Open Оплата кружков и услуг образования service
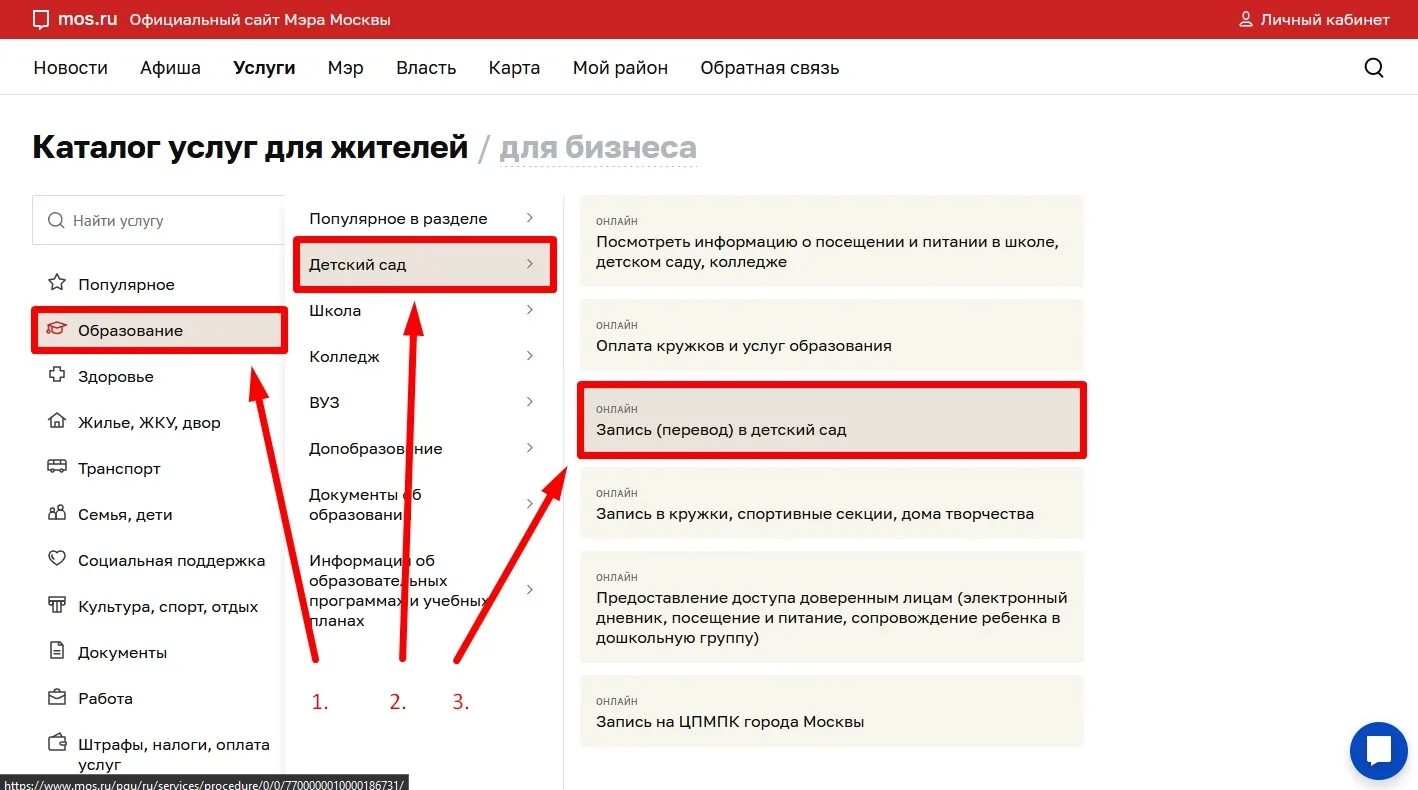 tap(832, 336)
